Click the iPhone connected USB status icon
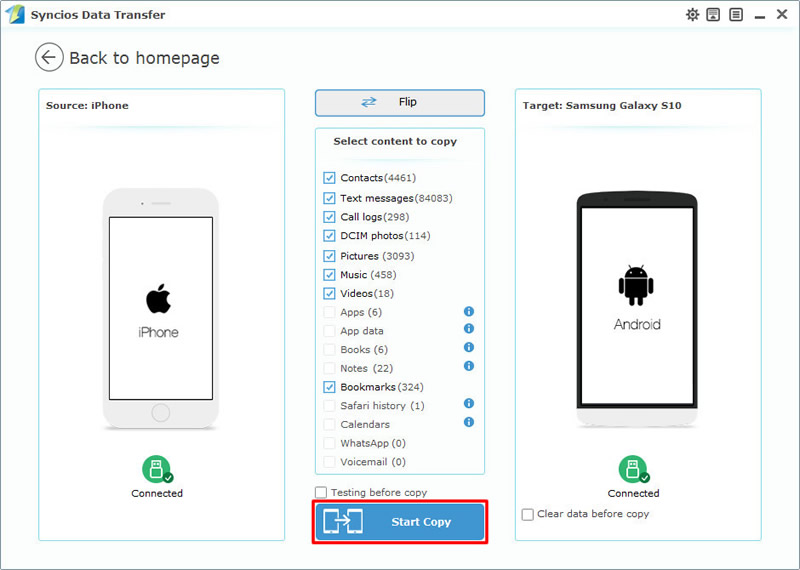 [x=157, y=469]
